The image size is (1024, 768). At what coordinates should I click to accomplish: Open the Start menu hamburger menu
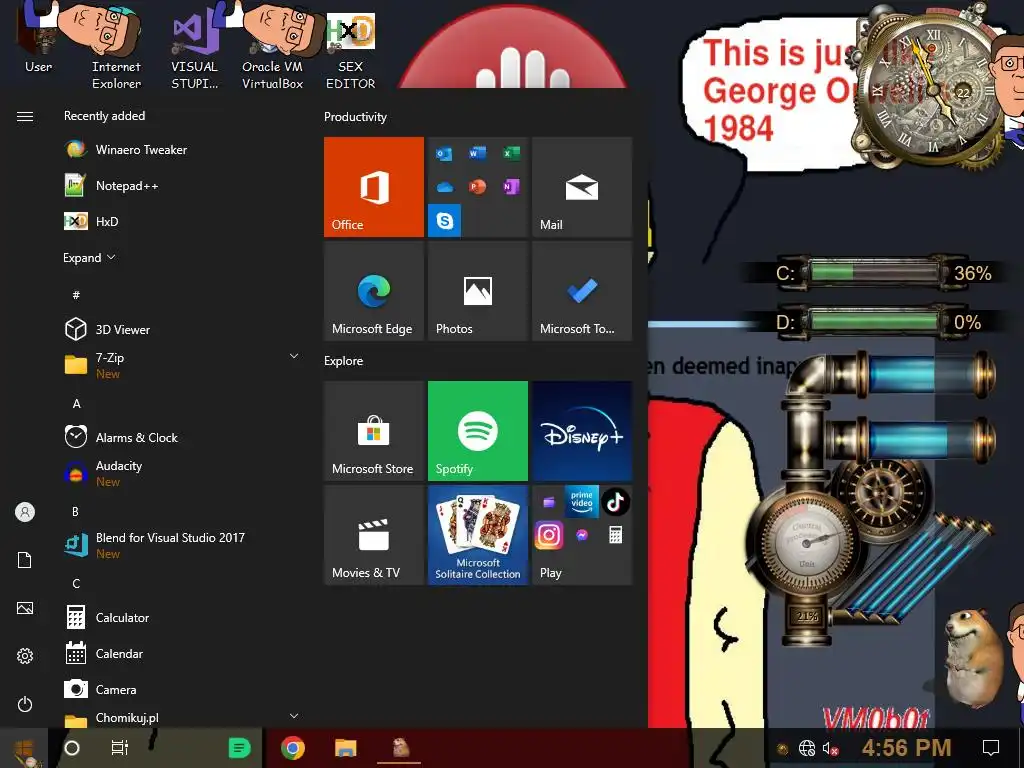[25, 116]
